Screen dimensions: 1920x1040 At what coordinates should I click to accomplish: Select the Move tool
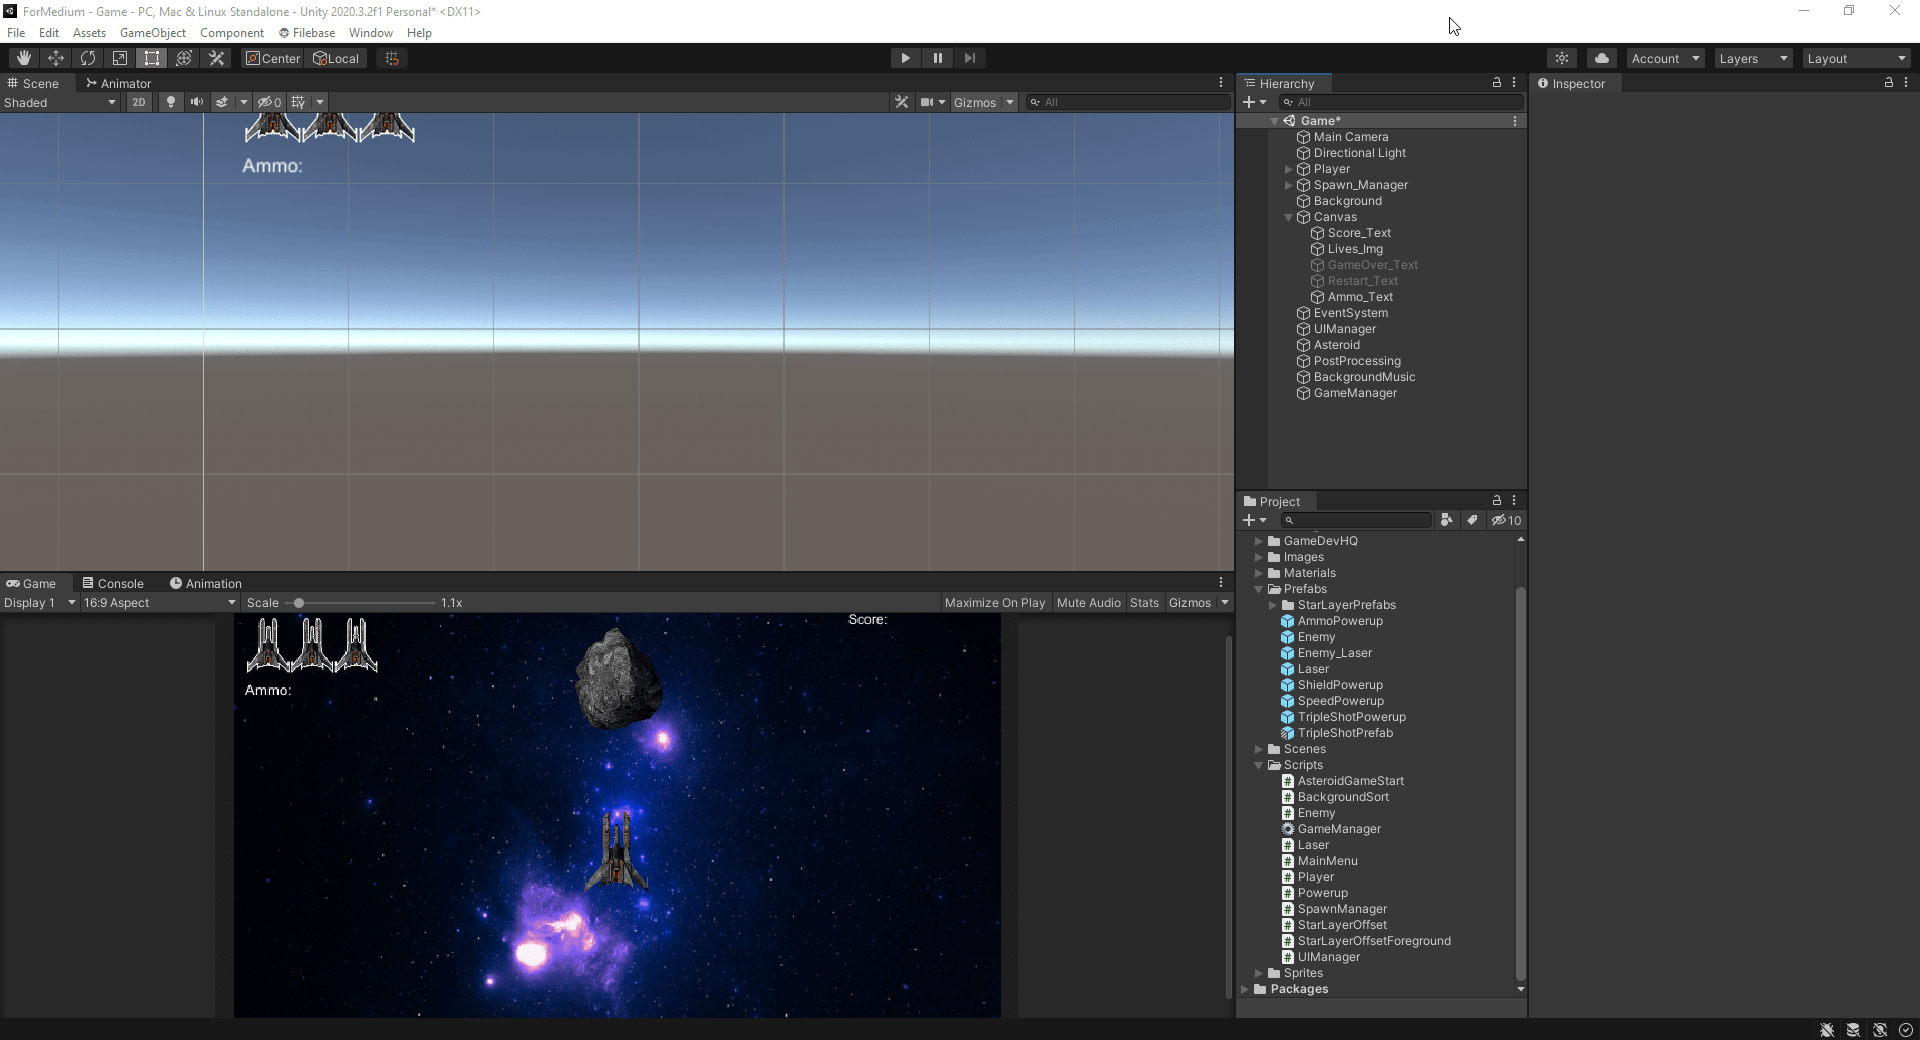pos(56,58)
